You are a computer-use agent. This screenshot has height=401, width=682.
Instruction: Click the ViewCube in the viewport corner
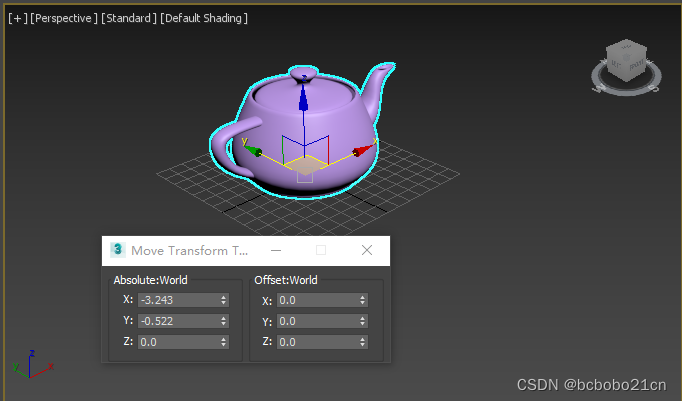[x=626, y=60]
